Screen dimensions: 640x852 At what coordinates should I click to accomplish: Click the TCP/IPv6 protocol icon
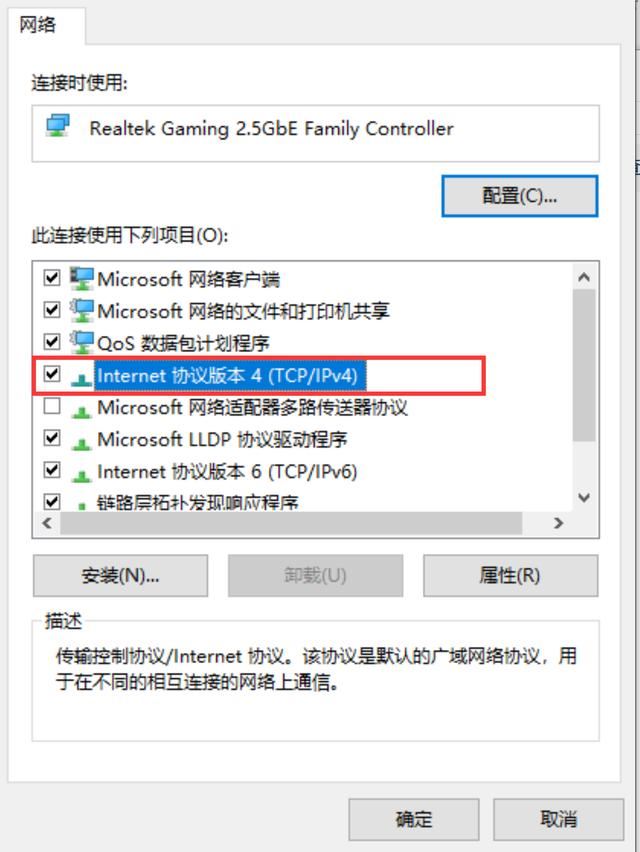point(81,475)
